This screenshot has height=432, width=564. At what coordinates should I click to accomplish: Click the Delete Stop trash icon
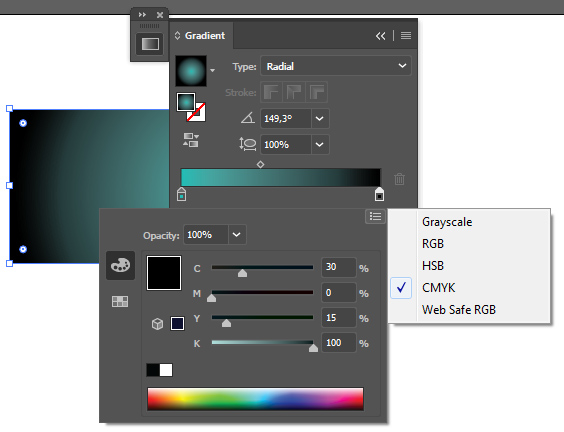click(x=399, y=178)
